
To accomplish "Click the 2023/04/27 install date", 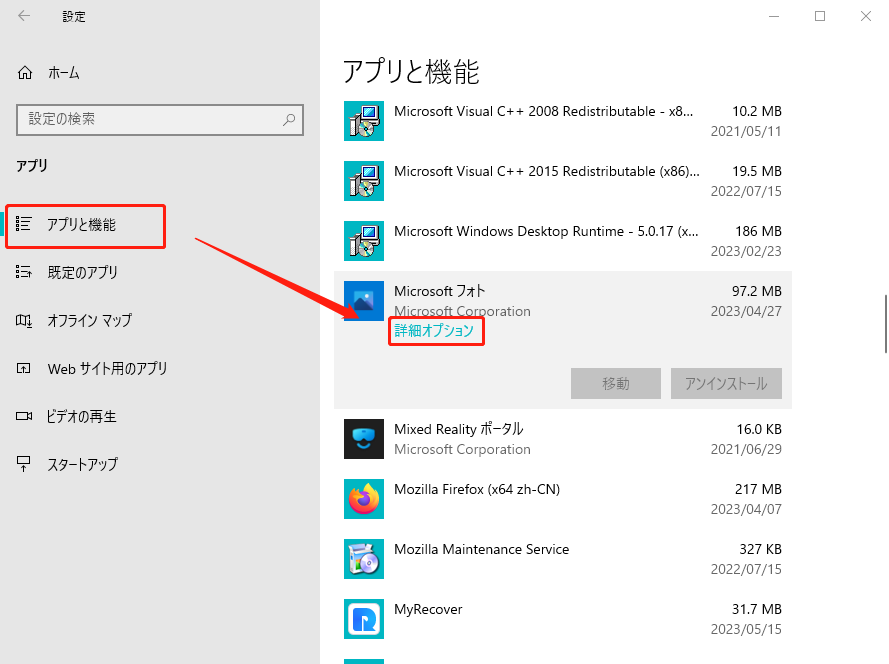I will (746, 311).
